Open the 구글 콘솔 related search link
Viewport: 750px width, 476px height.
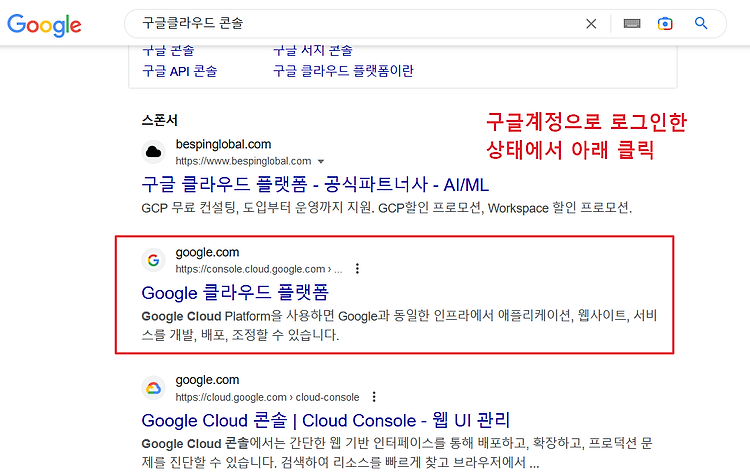click(168, 50)
